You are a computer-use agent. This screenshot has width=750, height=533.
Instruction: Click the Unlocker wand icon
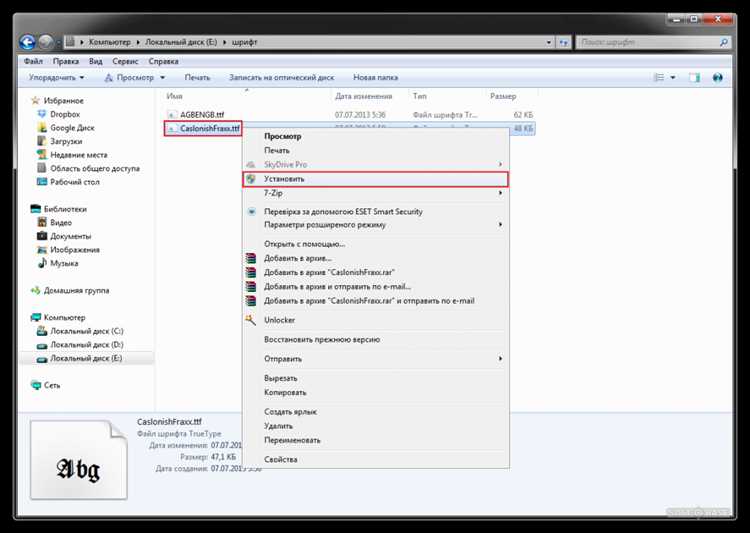click(251, 320)
